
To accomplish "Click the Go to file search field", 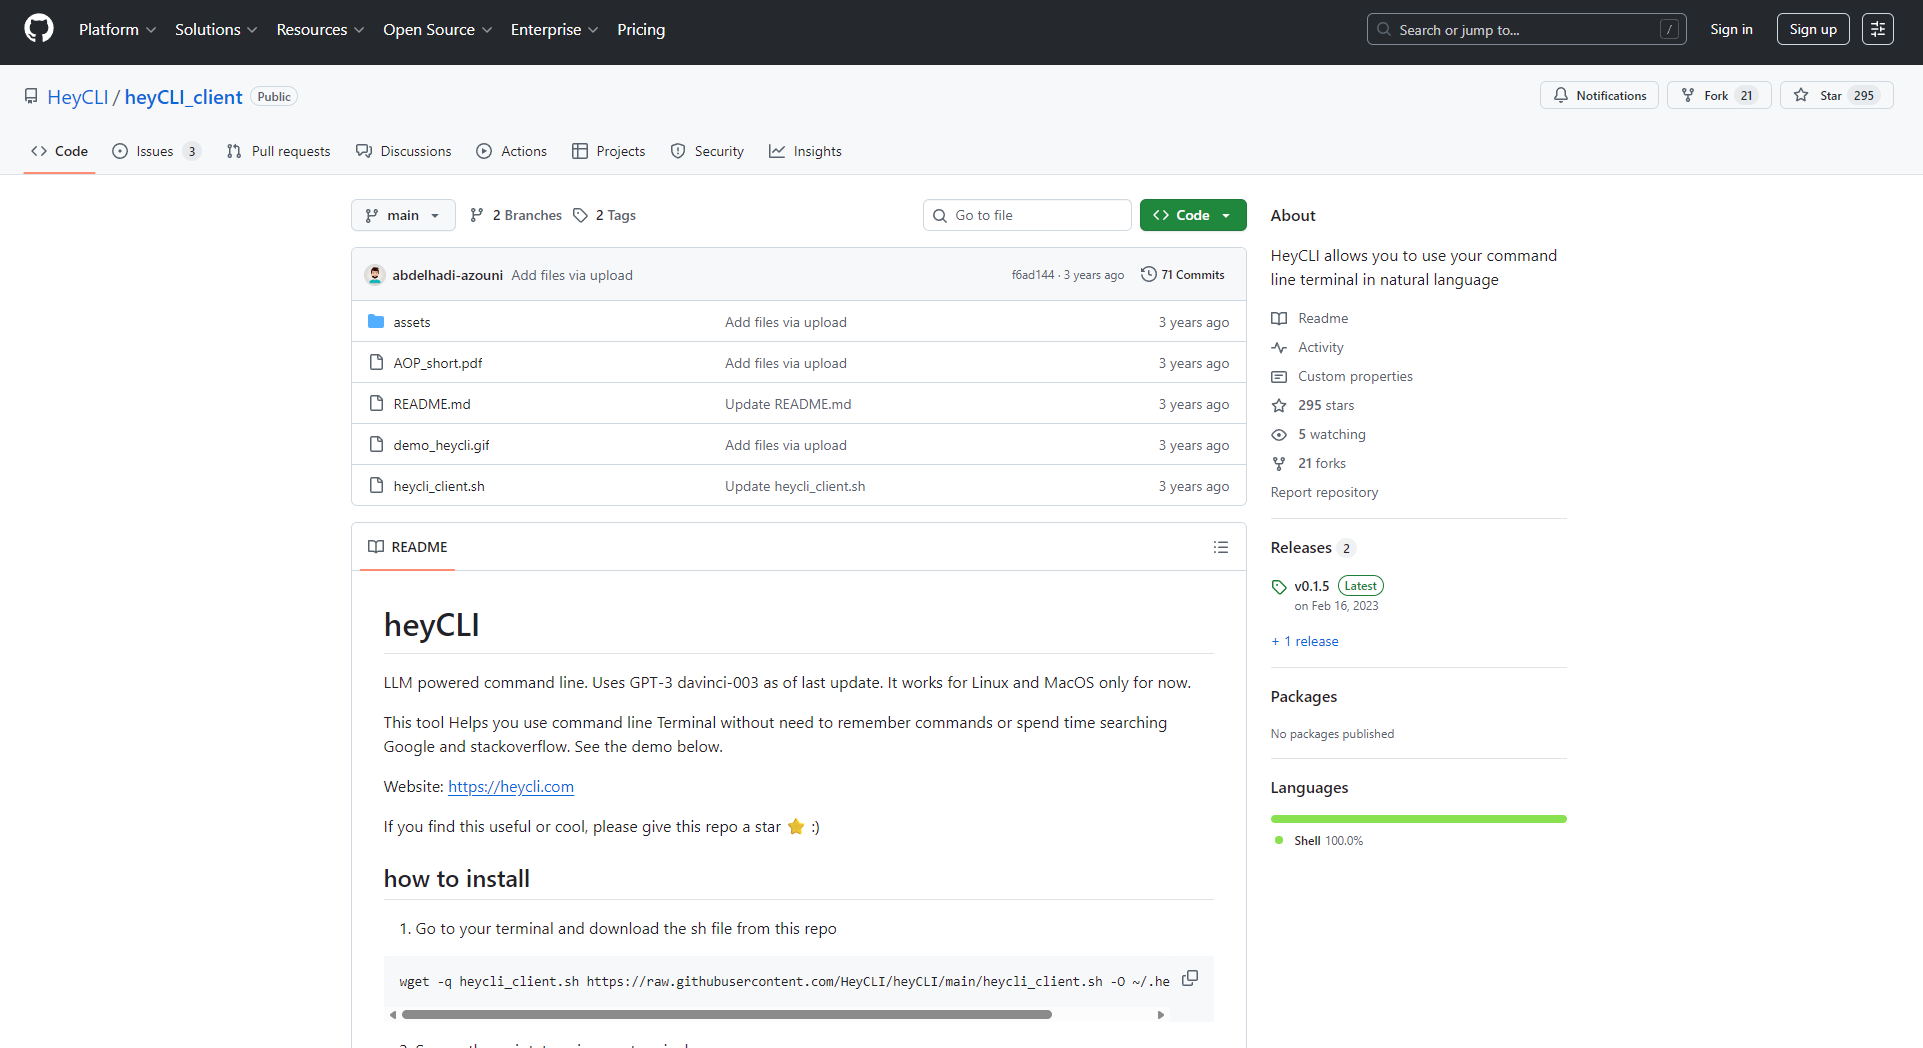I will click(1026, 214).
